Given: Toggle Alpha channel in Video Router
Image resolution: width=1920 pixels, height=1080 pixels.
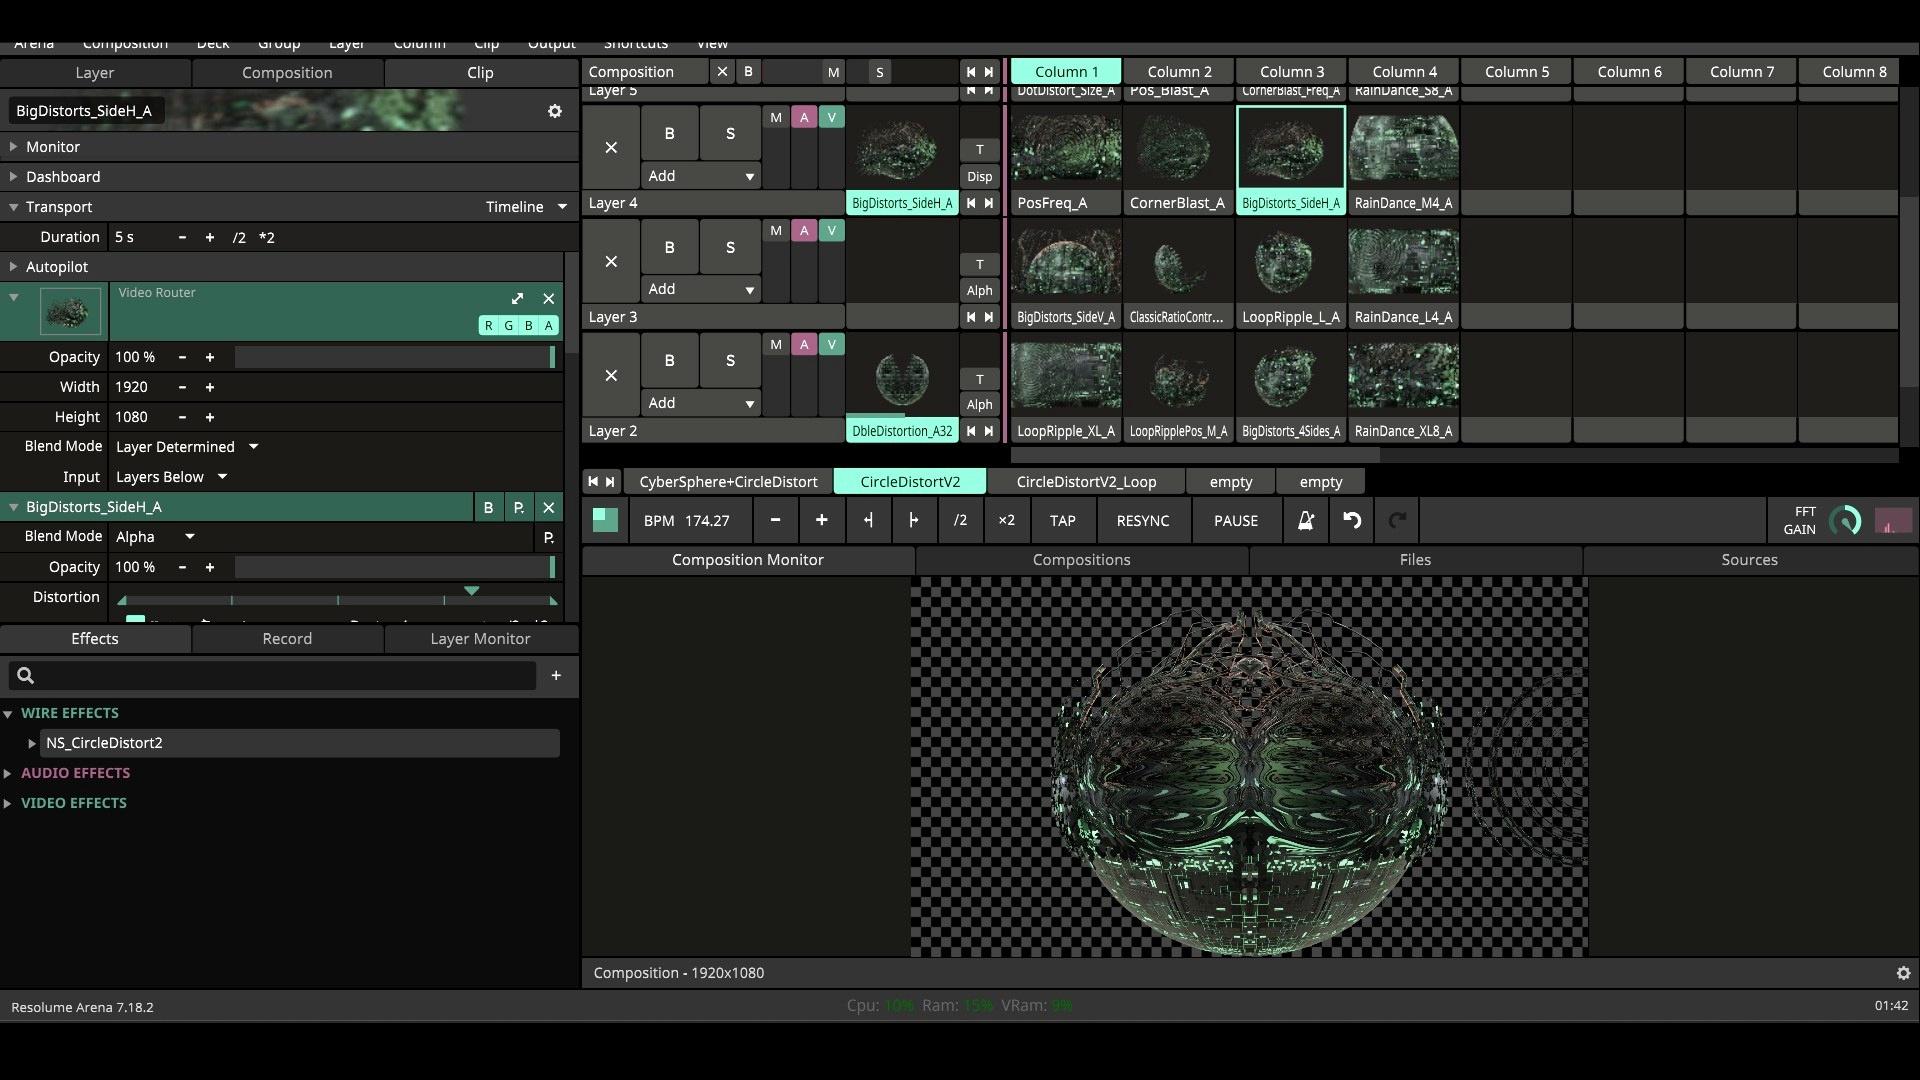Looking at the screenshot, I should point(548,326).
